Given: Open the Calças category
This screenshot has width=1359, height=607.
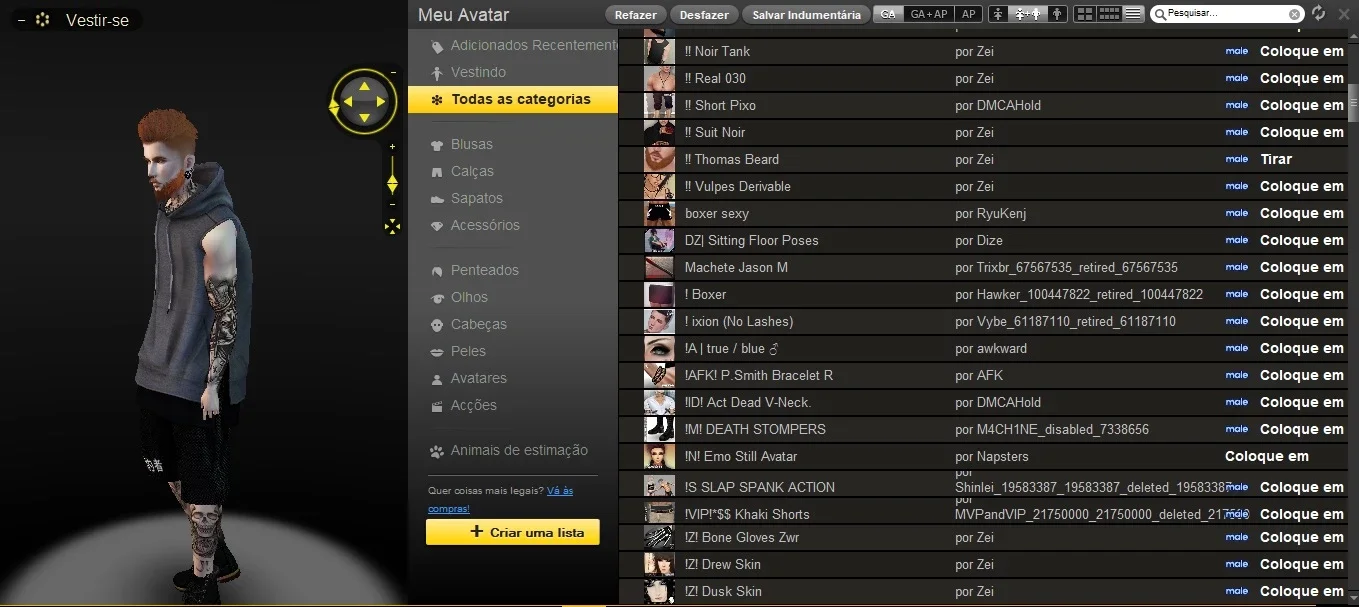Looking at the screenshot, I should click(x=462, y=171).
